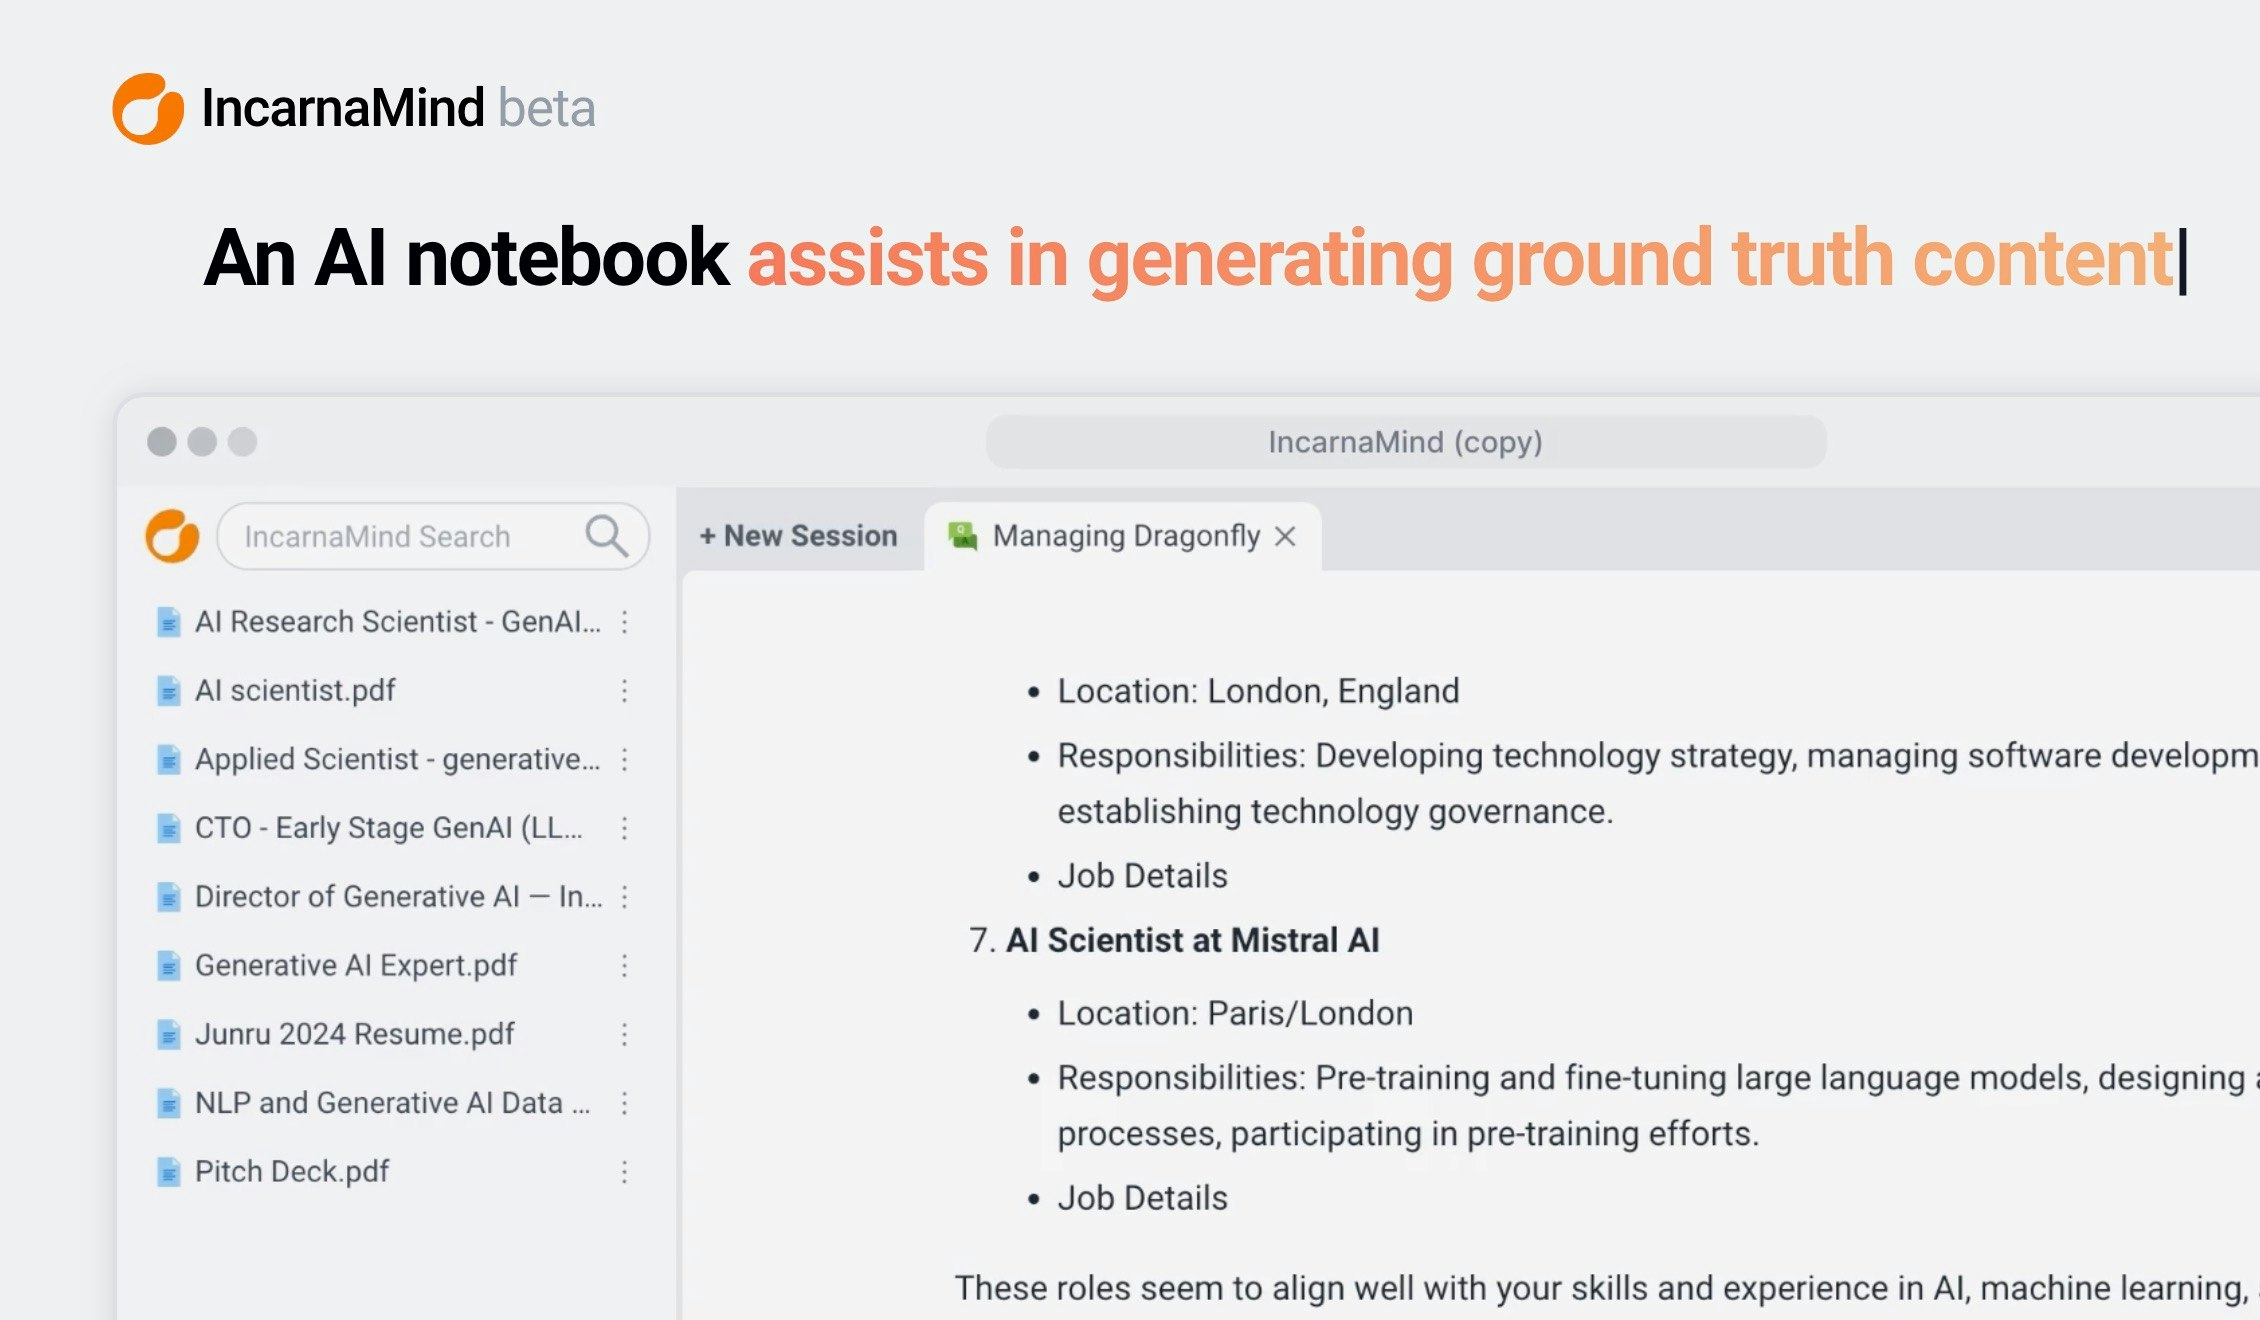Click the orange IncarnaMind sidebar logo
The height and width of the screenshot is (1320, 2260).
tap(172, 536)
